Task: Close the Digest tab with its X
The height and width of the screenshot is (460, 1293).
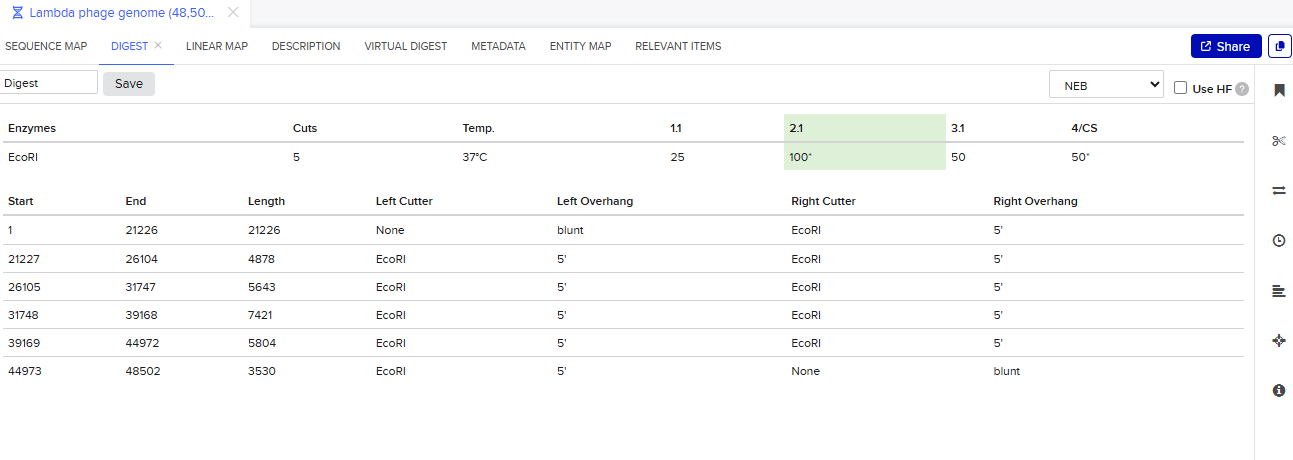Action: (x=158, y=45)
